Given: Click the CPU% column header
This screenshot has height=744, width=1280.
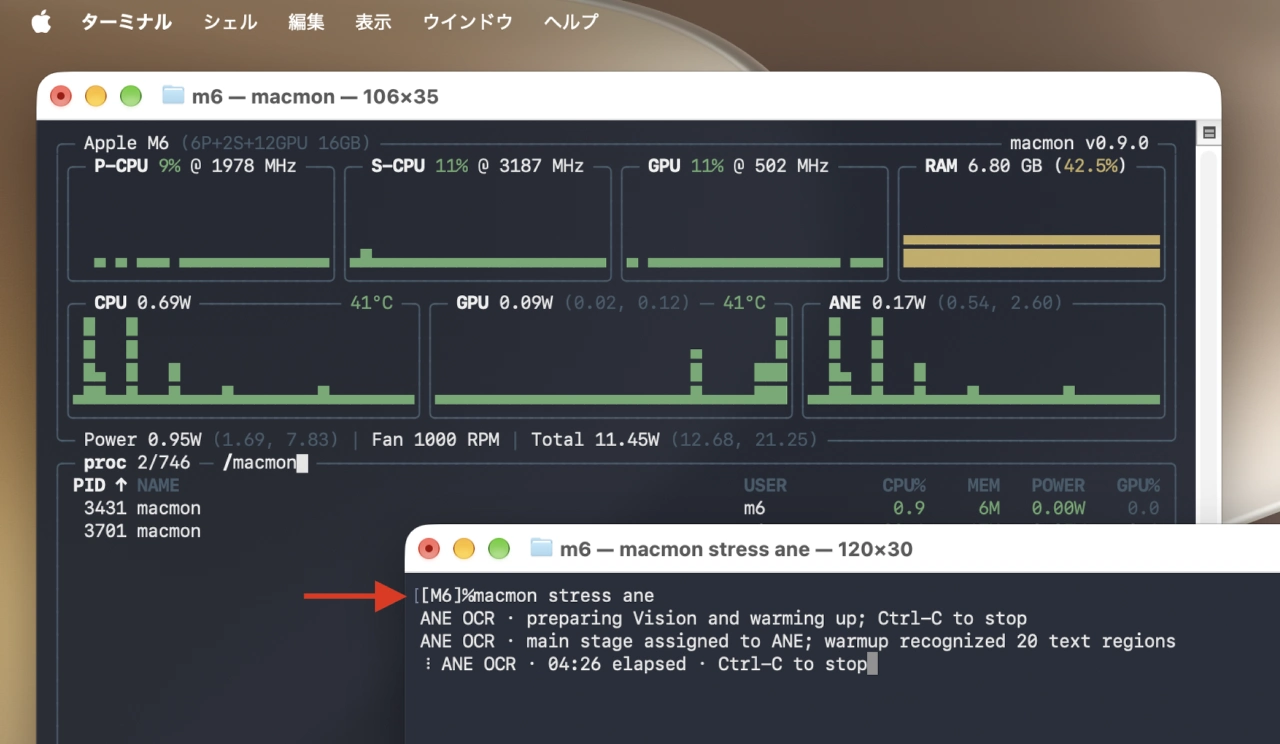Looking at the screenshot, I should pos(904,485).
